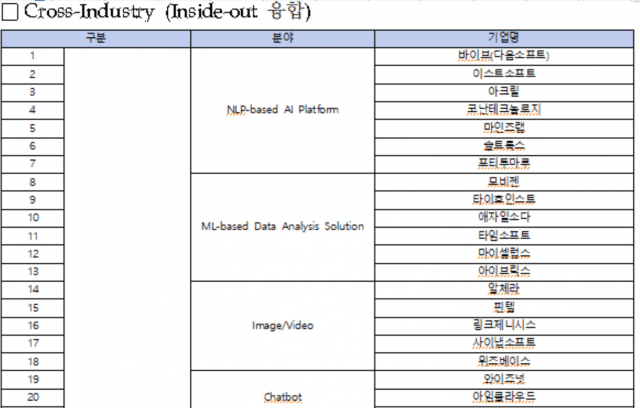Image resolution: width=640 pixels, height=408 pixels.
Task: Click row number "9" beside 타이호인스트
Action: (x=33, y=200)
